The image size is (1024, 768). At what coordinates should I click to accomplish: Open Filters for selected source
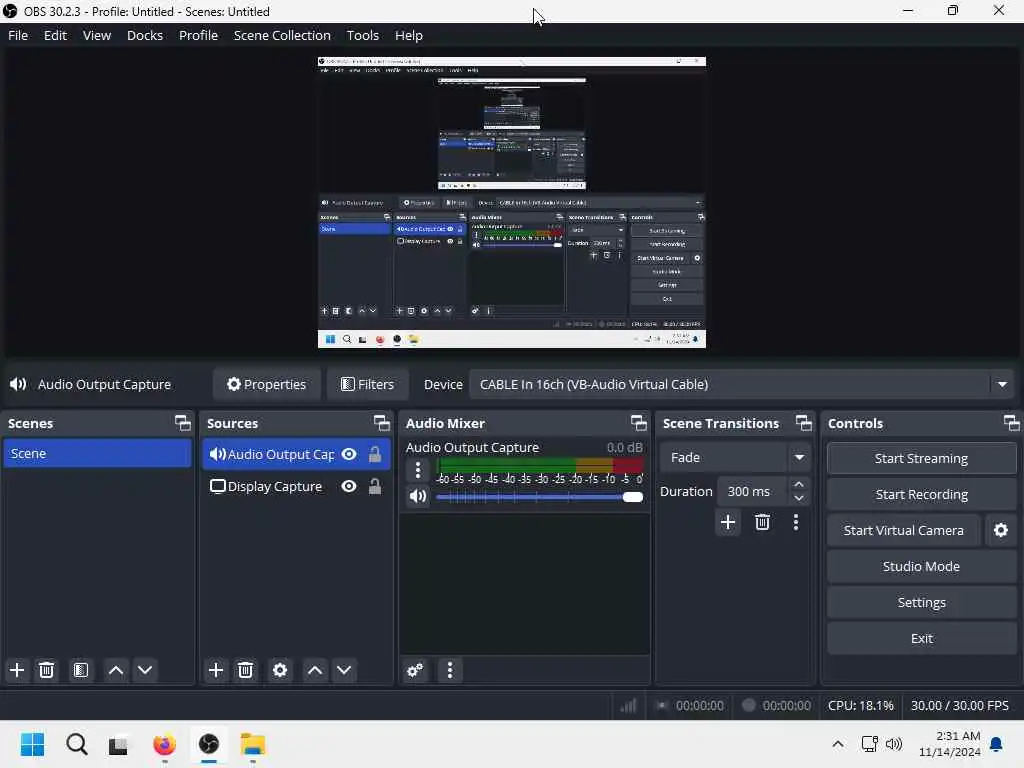pyautogui.click(x=367, y=384)
